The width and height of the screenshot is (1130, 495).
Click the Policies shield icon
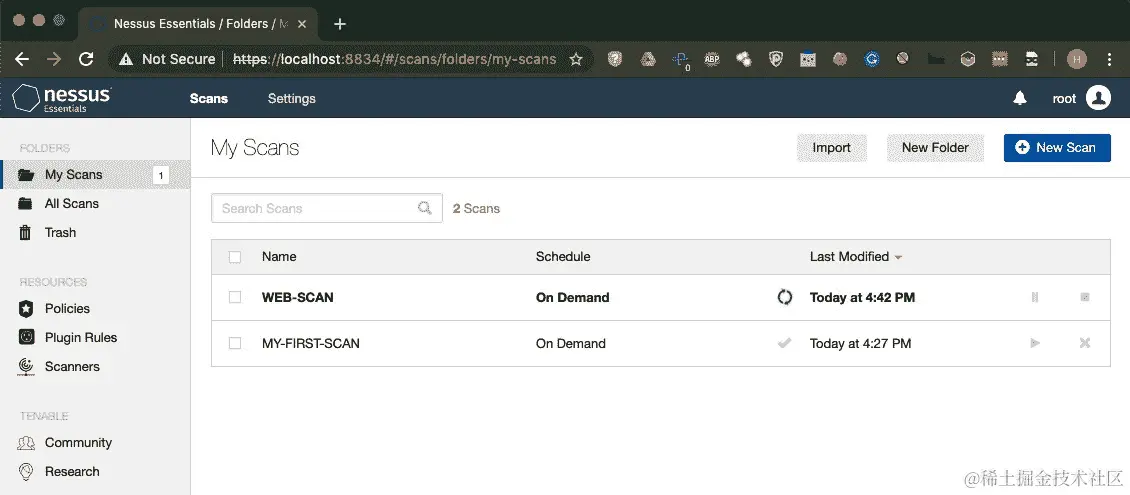pos(26,308)
